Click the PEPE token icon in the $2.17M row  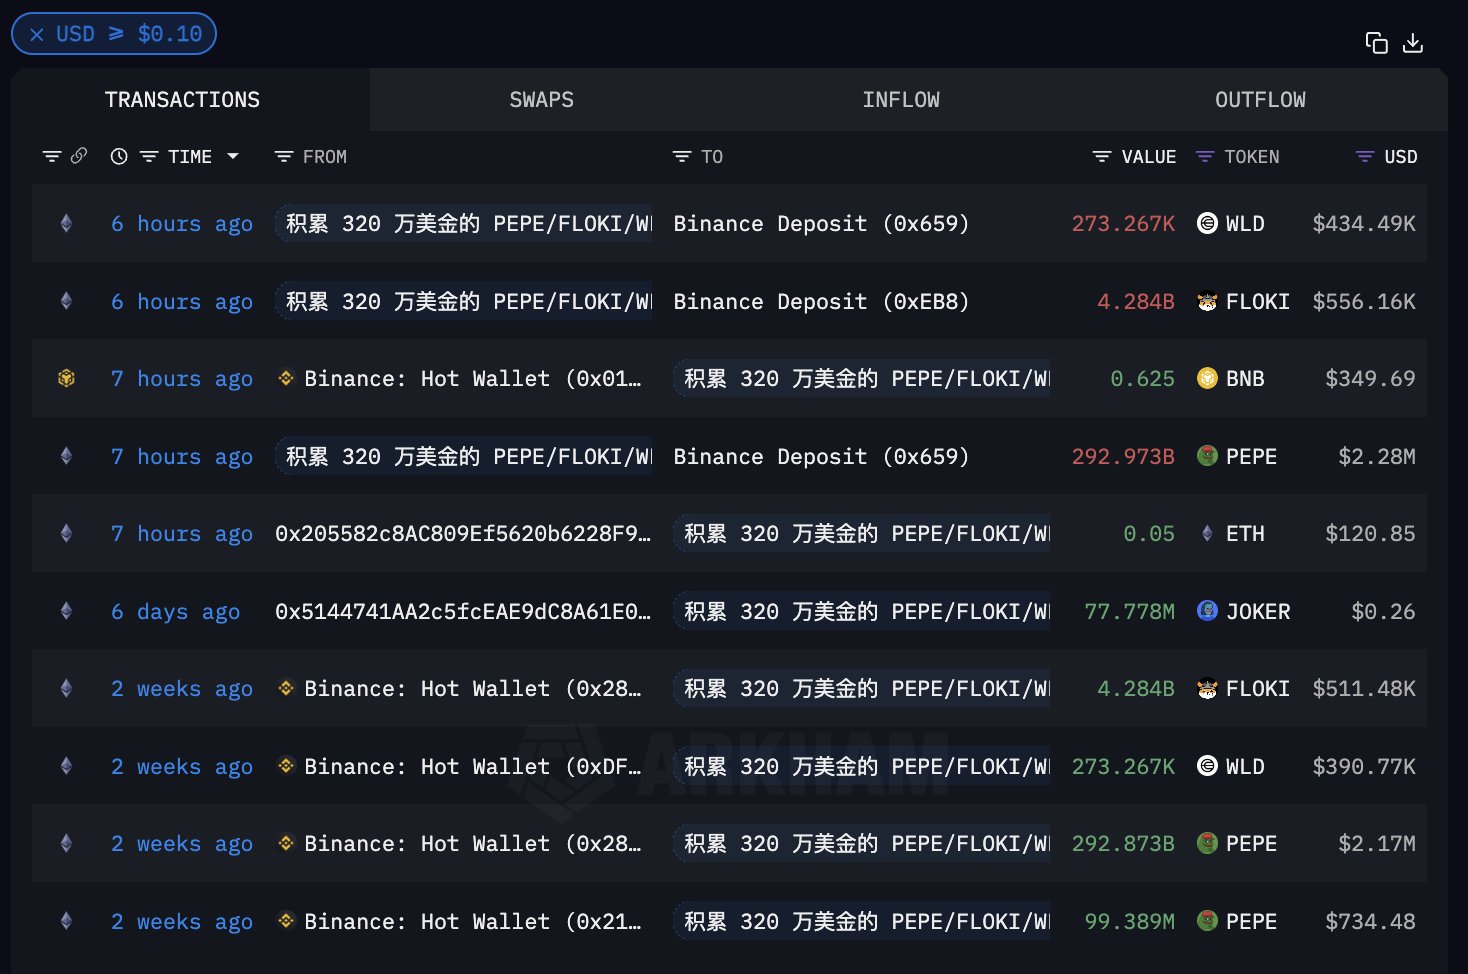tap(1207, 843)
